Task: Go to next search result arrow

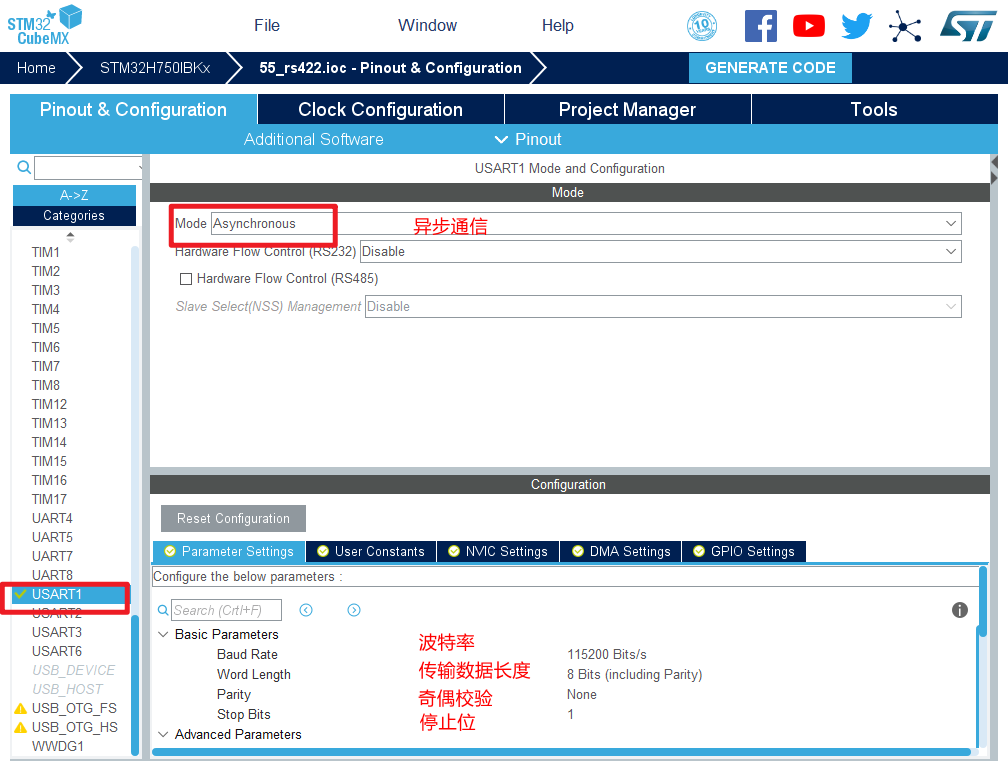Action: pyautogui.click(x=354, y=610)
